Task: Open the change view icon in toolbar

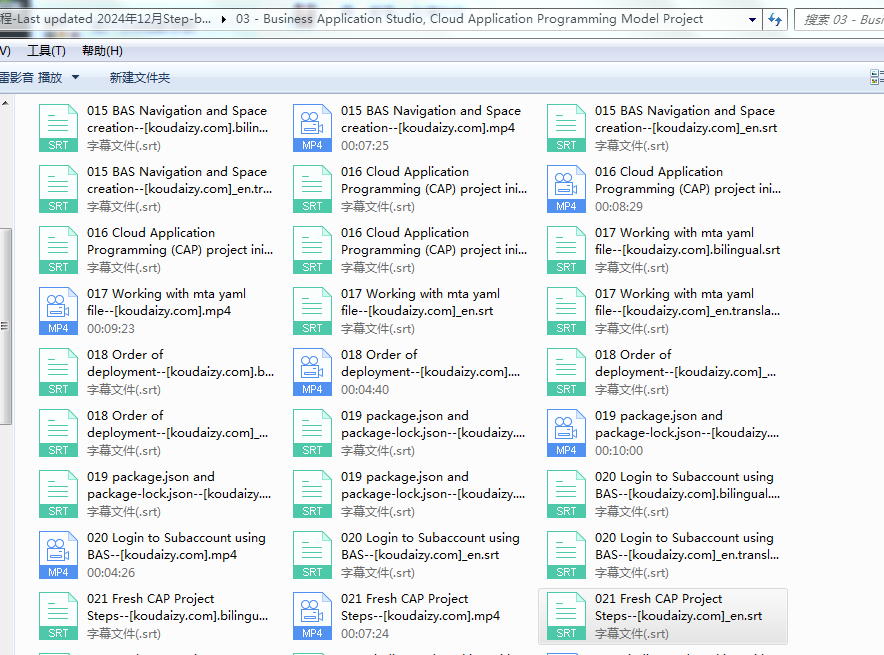Action: pos(875,77)
